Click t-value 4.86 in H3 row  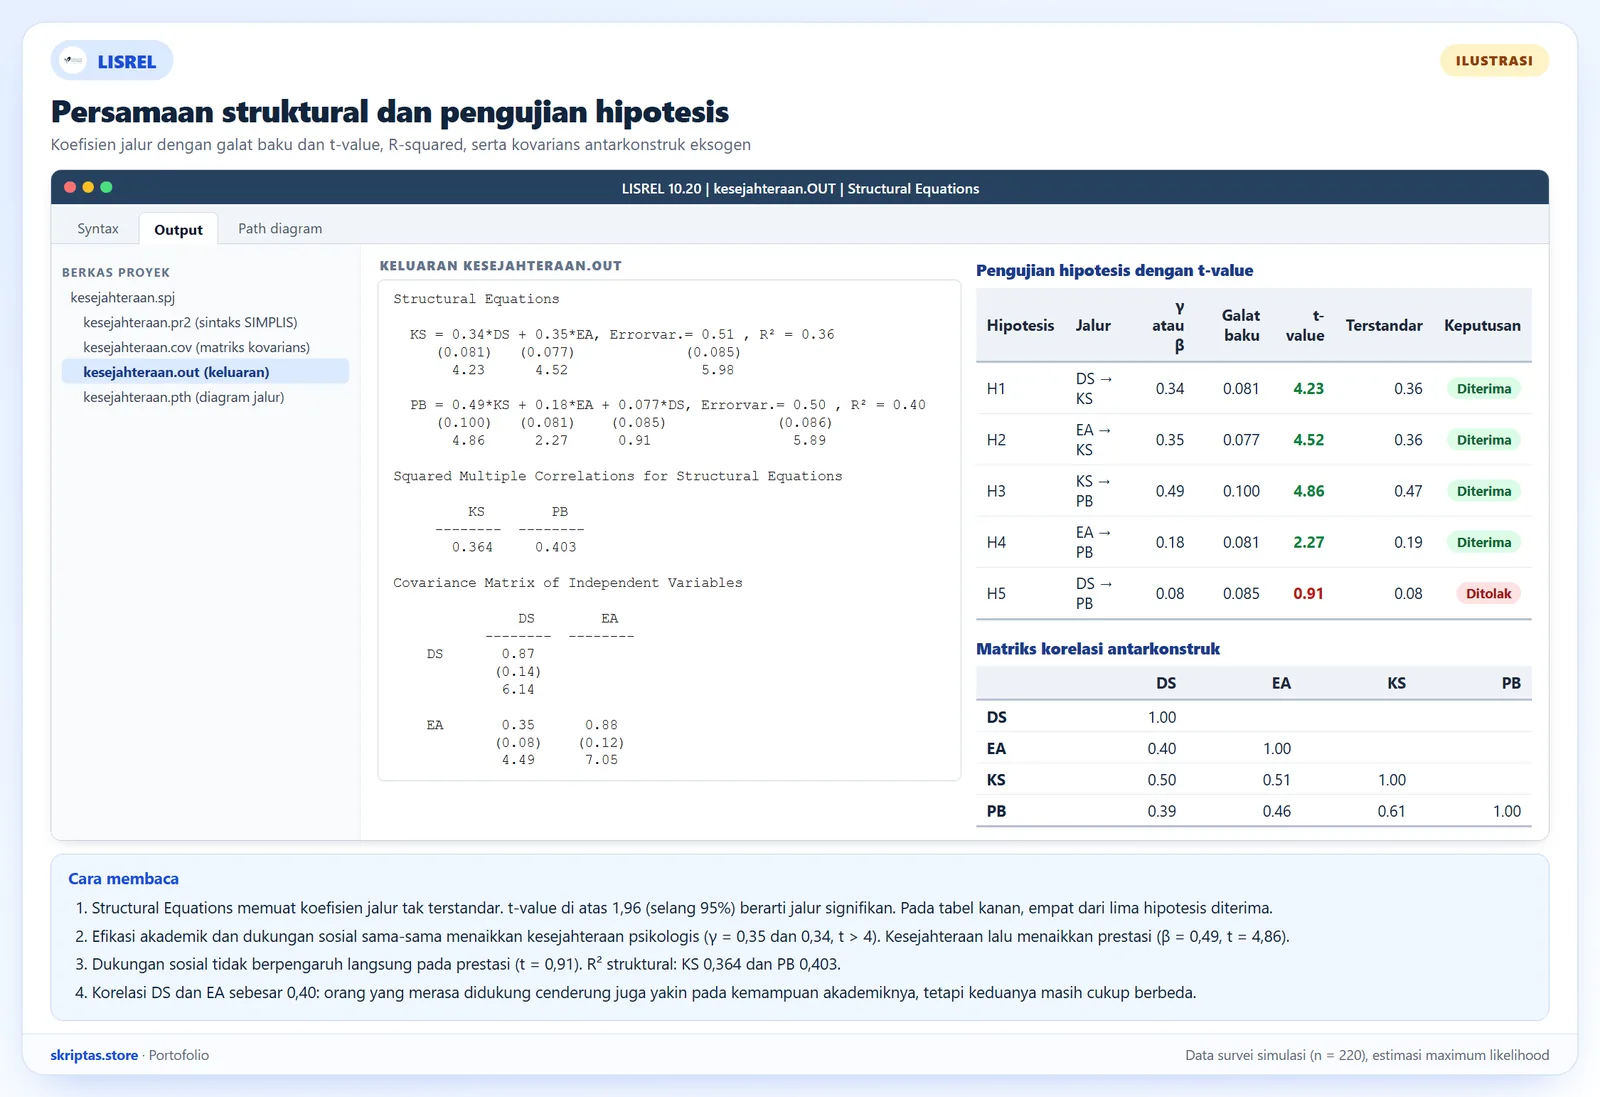point(1308,491)
